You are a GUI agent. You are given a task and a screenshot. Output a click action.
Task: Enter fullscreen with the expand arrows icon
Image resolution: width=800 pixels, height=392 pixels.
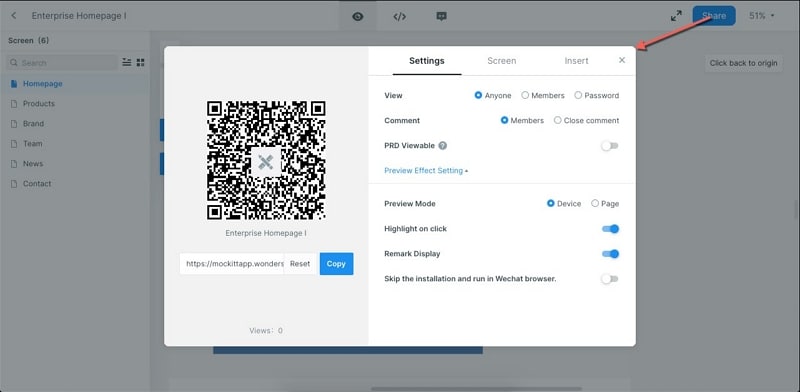pos(676,16)
